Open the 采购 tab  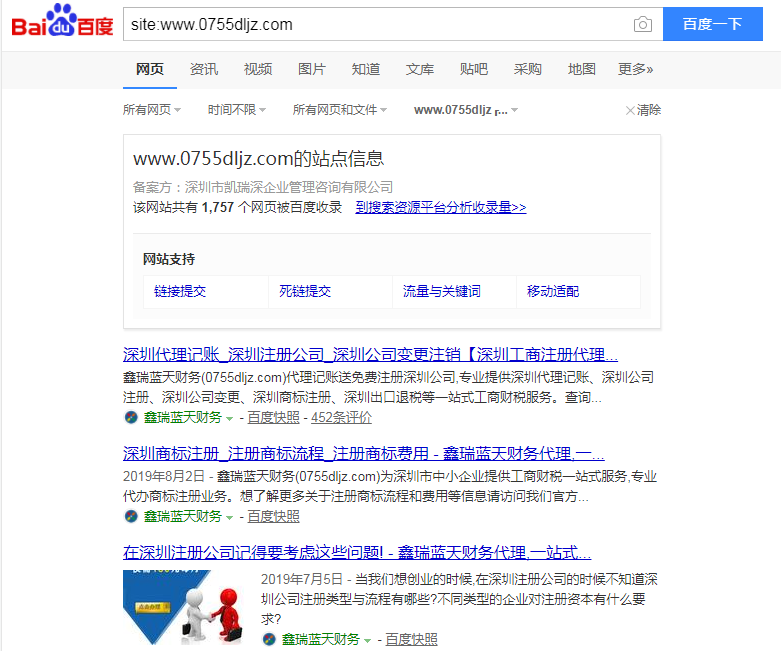(x=527, y=69)
